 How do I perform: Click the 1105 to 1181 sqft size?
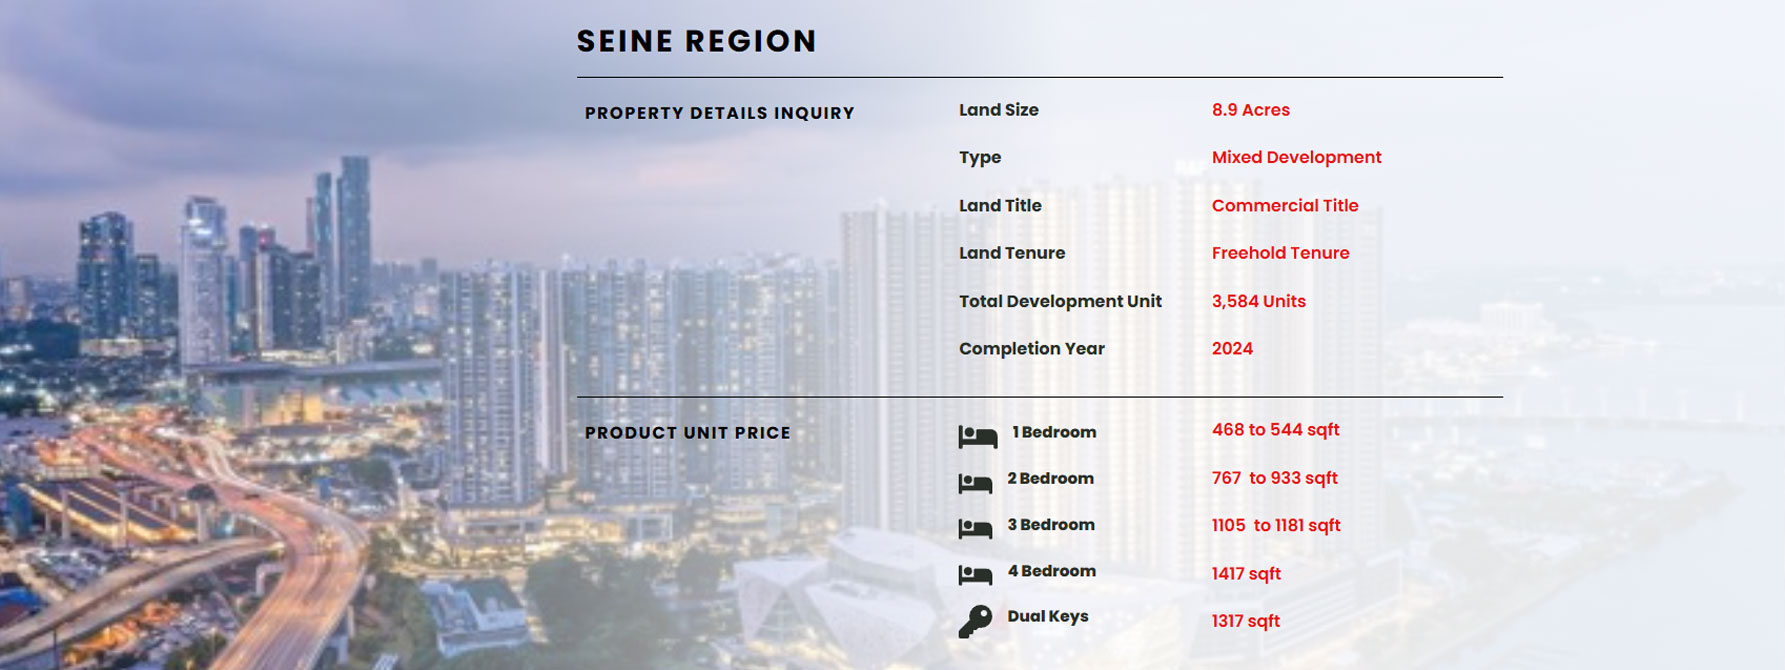click(1275, 525)
